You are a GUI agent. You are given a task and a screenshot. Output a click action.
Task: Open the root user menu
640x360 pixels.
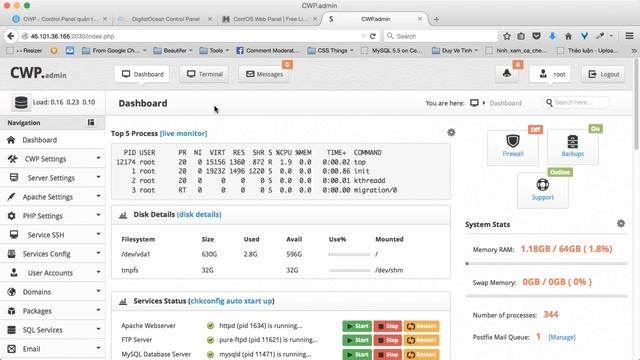pos(550,74)
